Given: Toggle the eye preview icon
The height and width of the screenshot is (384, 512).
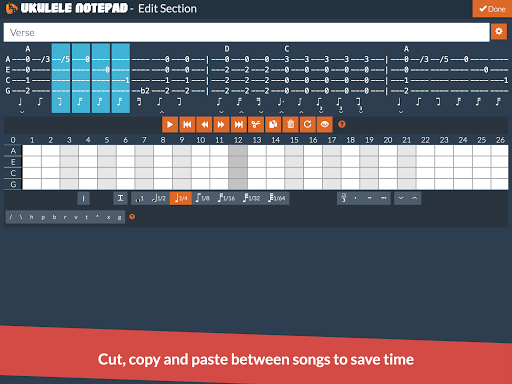Looking at the screenshot, I should tap(325, 125).
